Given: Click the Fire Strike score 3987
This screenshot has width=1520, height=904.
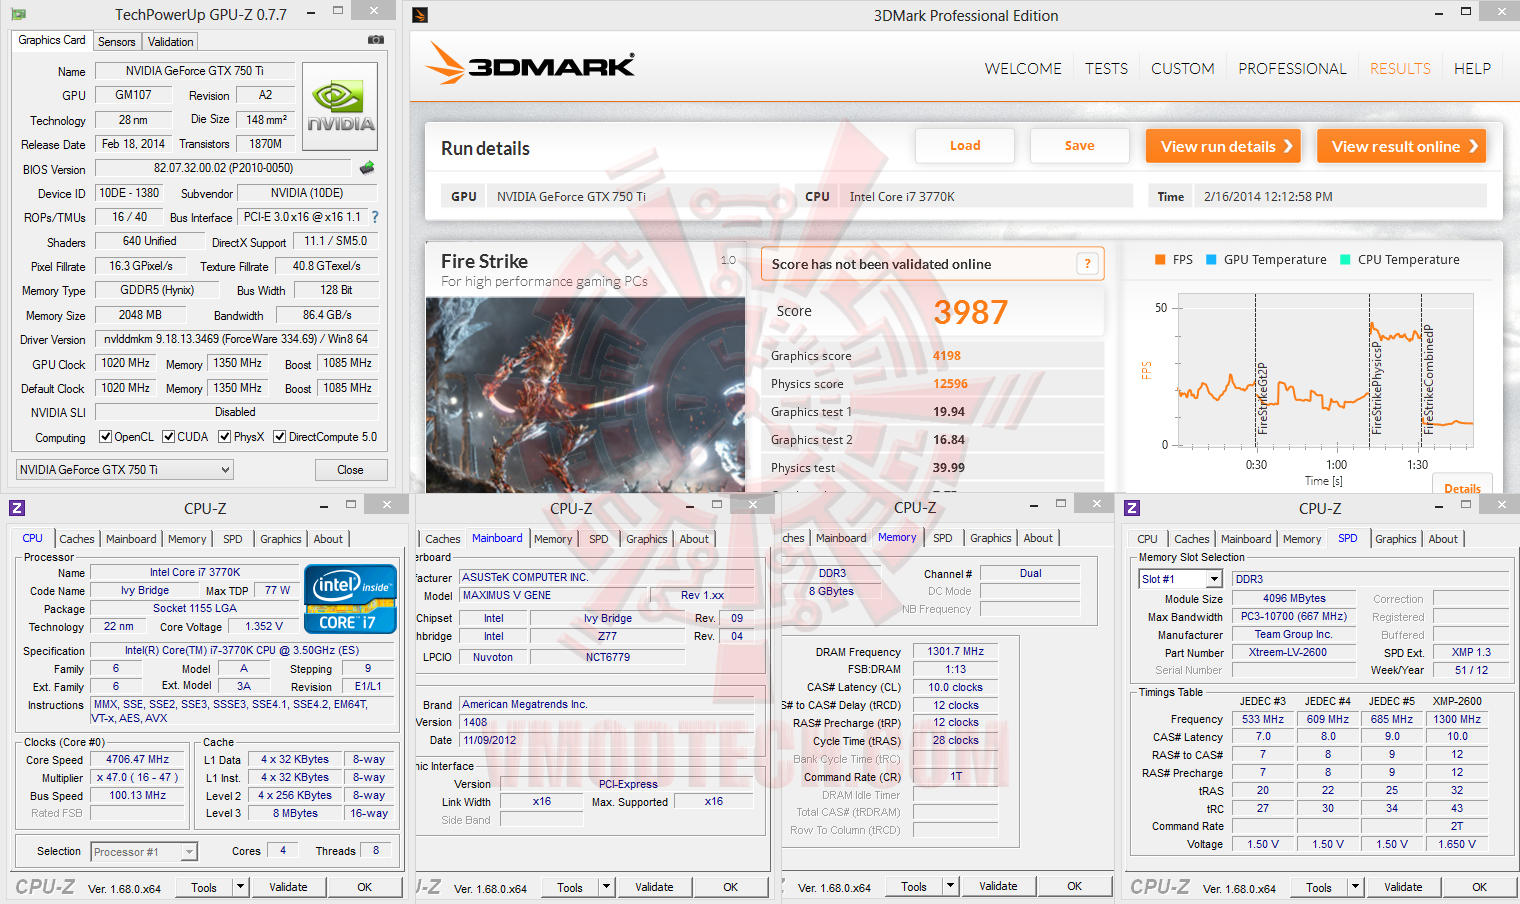Looking at the screenshot, I should point(971,312).
